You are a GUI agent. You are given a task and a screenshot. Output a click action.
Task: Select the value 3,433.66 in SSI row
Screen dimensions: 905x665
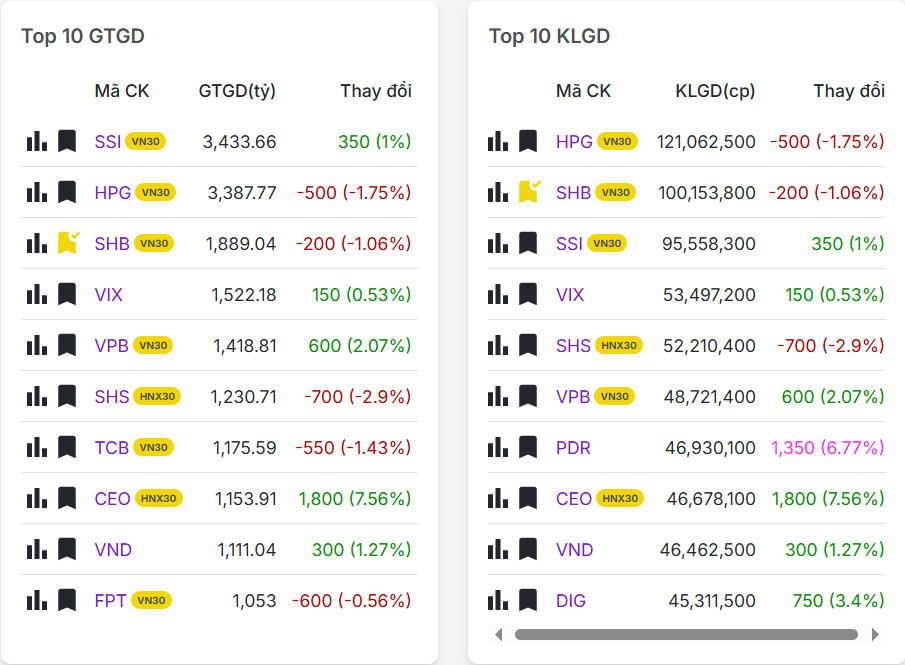tap(240, 141)
